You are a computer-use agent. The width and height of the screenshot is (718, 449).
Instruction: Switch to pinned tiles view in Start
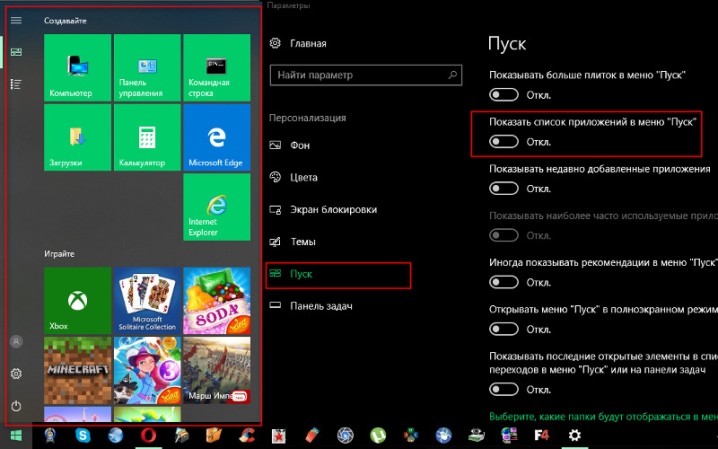[16, 52]
